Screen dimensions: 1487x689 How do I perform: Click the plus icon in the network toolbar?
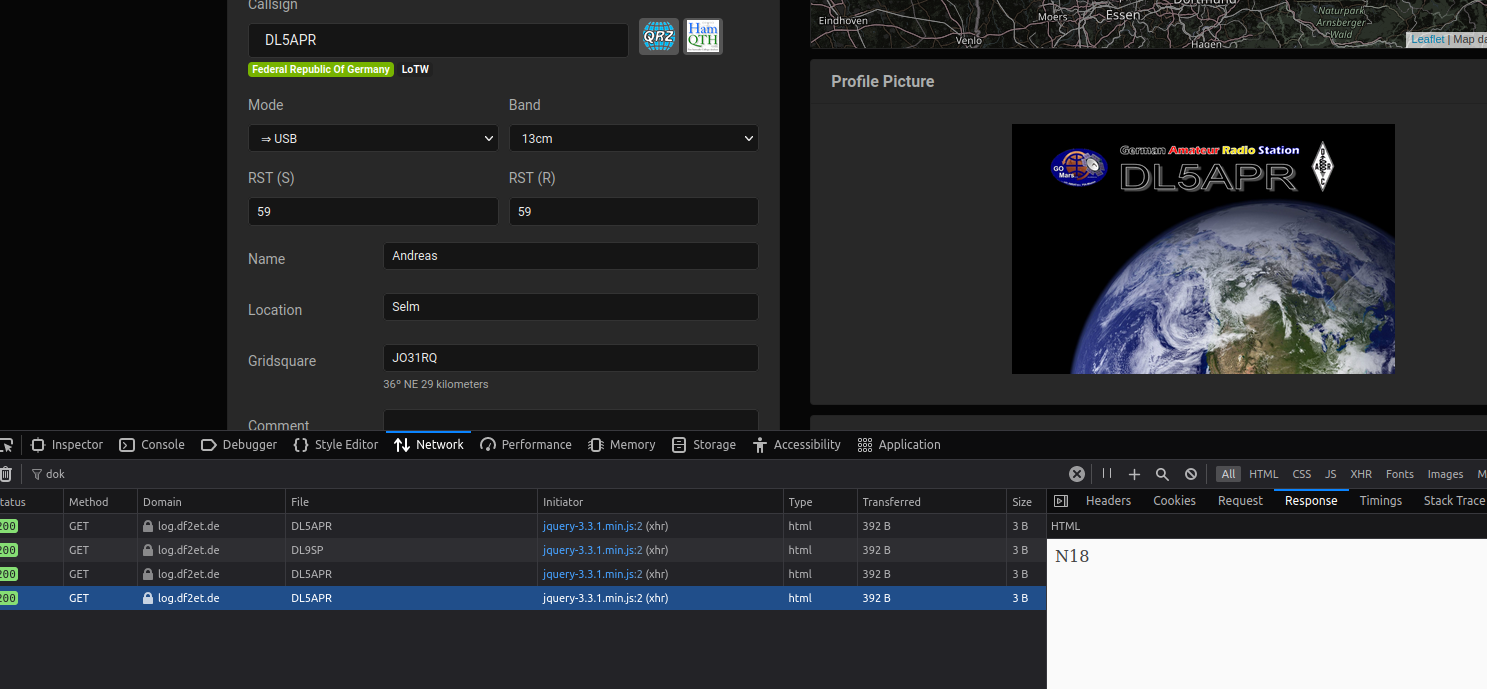pos(1134,474)
